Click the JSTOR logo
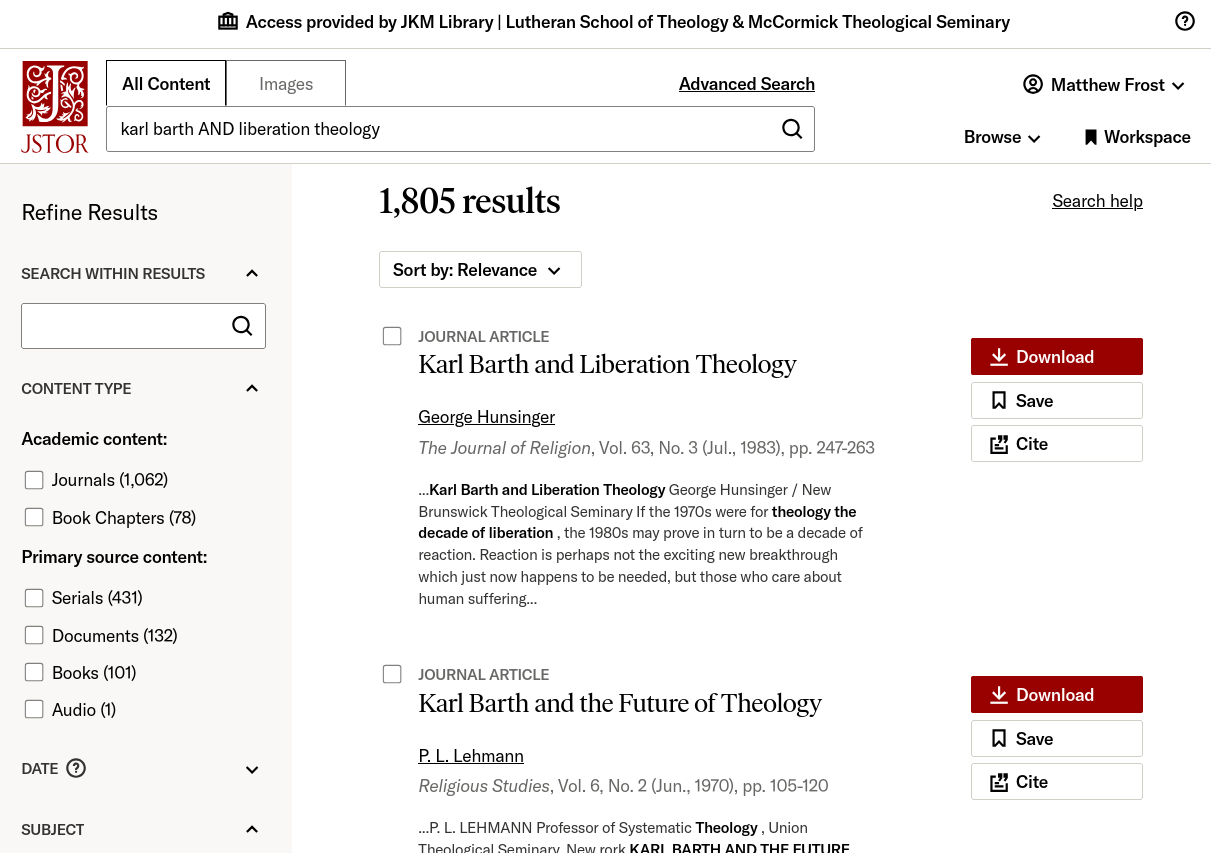 pyautogui.click(x=54, y=106)
